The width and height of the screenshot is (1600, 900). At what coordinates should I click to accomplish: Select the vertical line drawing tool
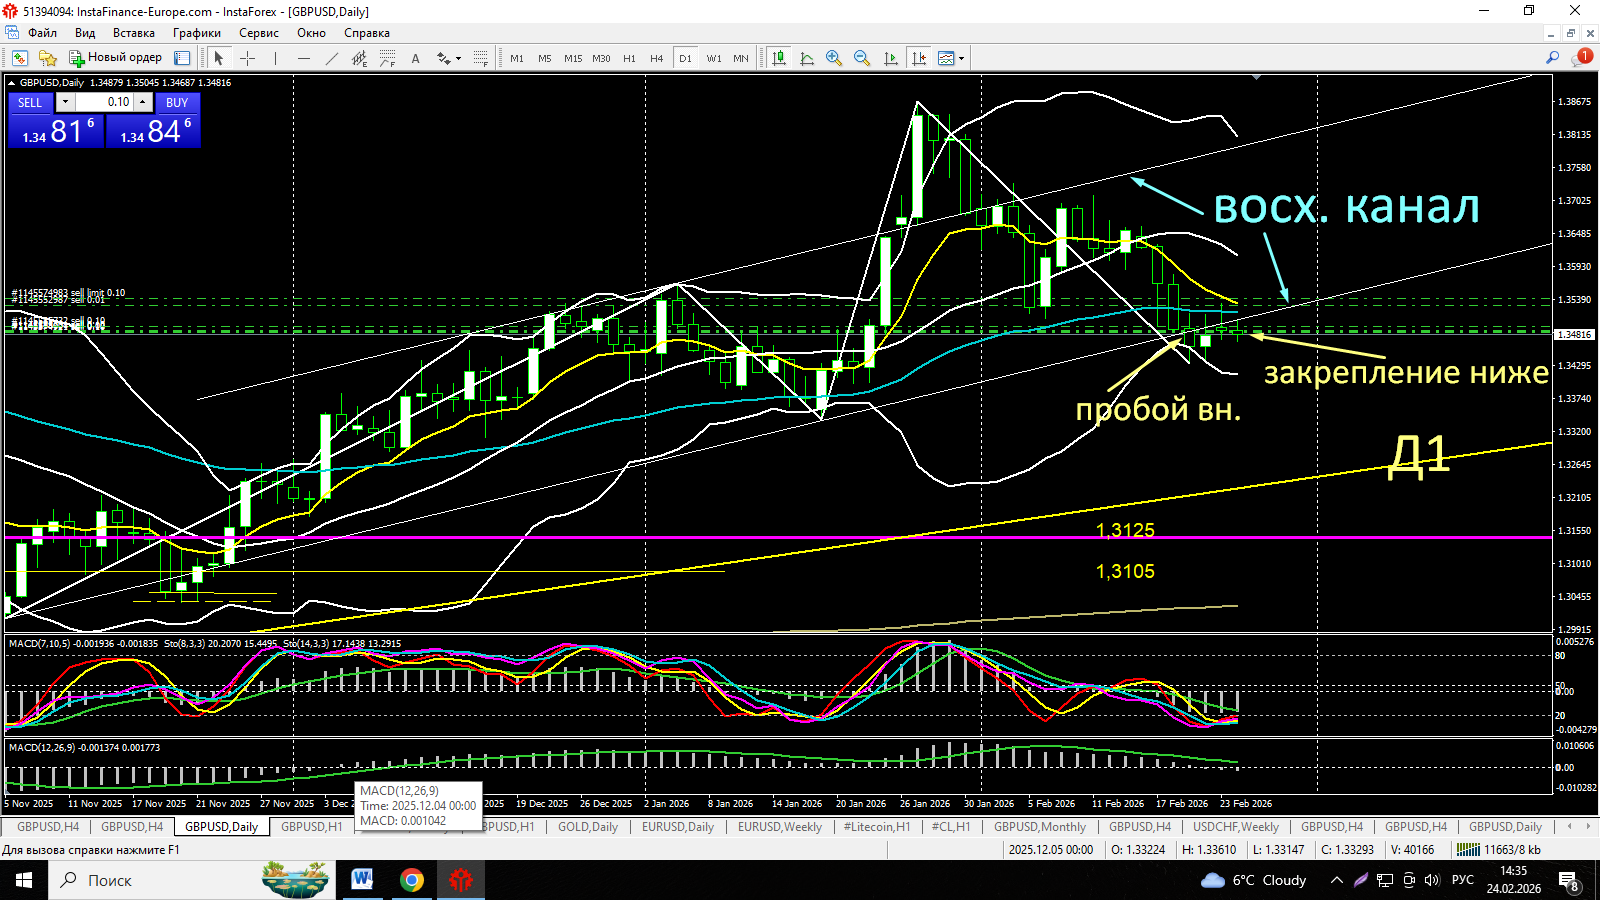275,58
